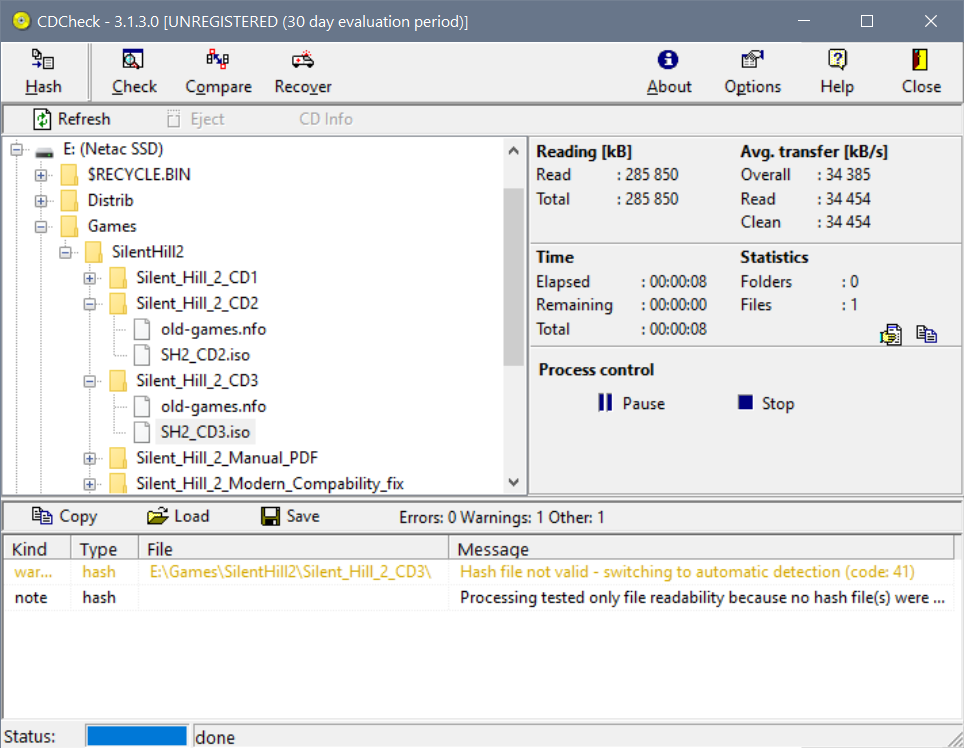Expand the $RECYCLE.BIN folder node
This screenshot has height=748, width=964.
[x=41, y=175]
